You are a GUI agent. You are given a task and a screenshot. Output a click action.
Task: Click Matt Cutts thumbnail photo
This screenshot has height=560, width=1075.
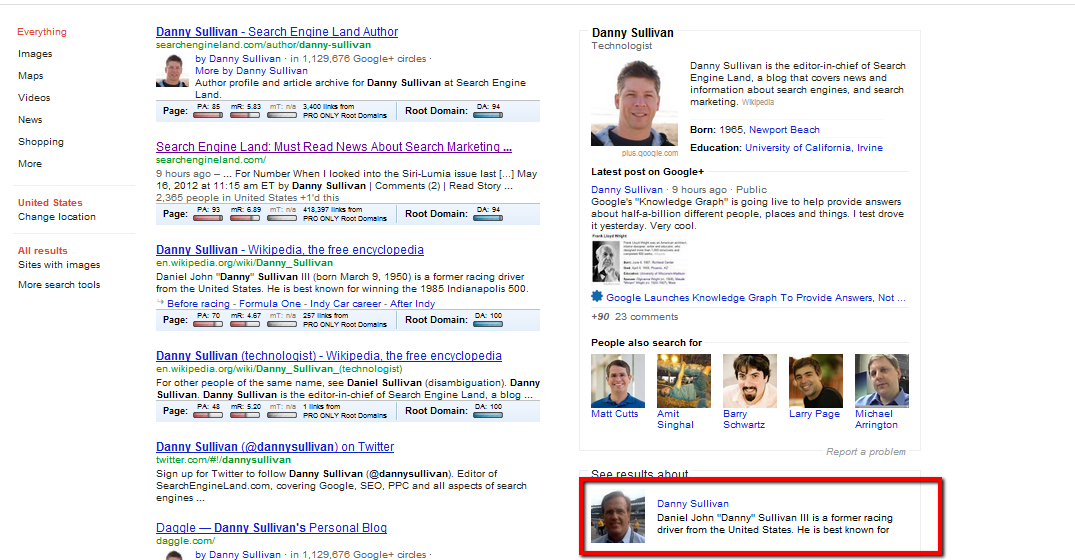tap(618, 380)
